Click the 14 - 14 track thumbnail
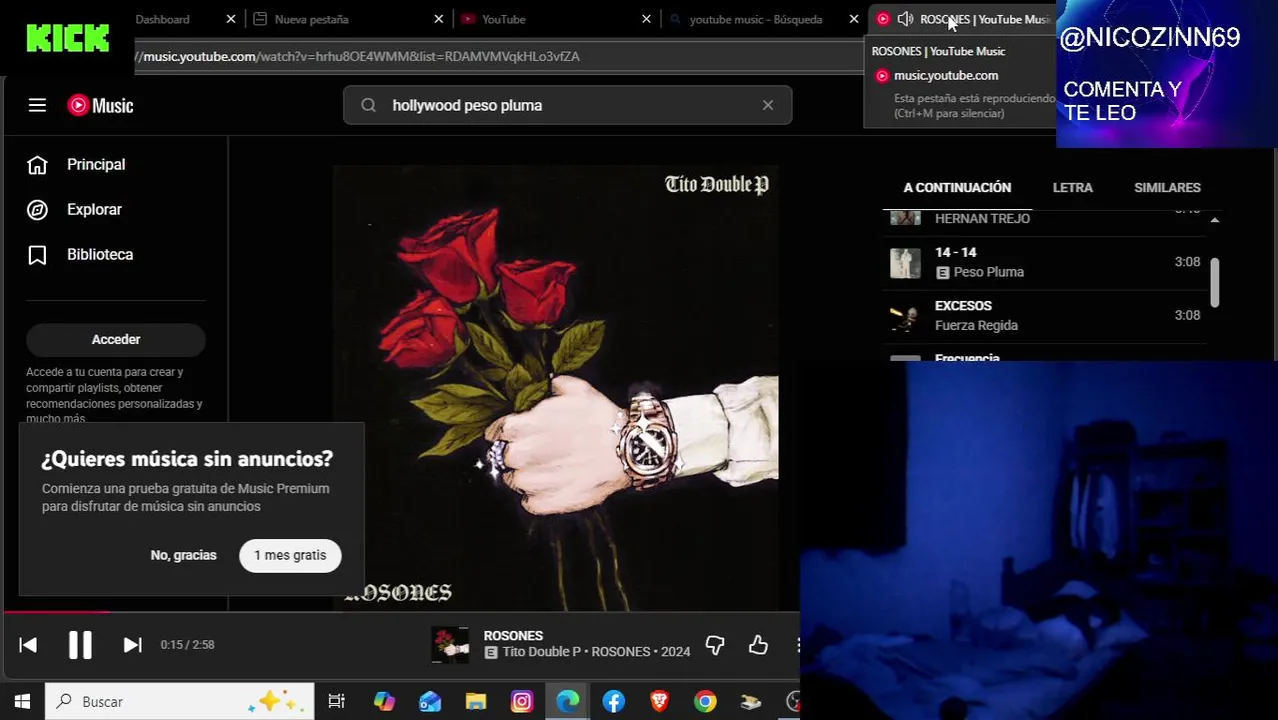1278x720 pixels. [x=905, y=262]
